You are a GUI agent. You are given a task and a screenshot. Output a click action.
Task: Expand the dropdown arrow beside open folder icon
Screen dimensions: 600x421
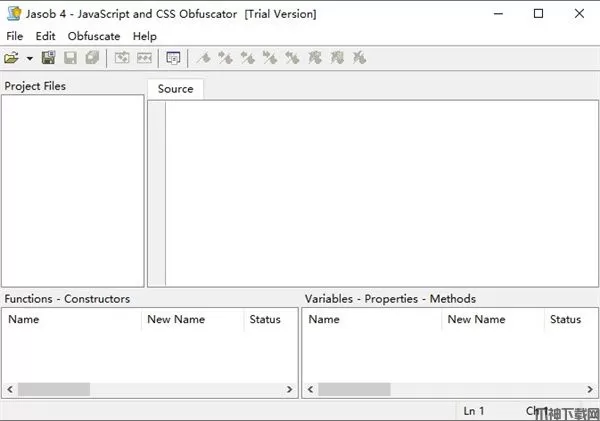tap(29, 59)
